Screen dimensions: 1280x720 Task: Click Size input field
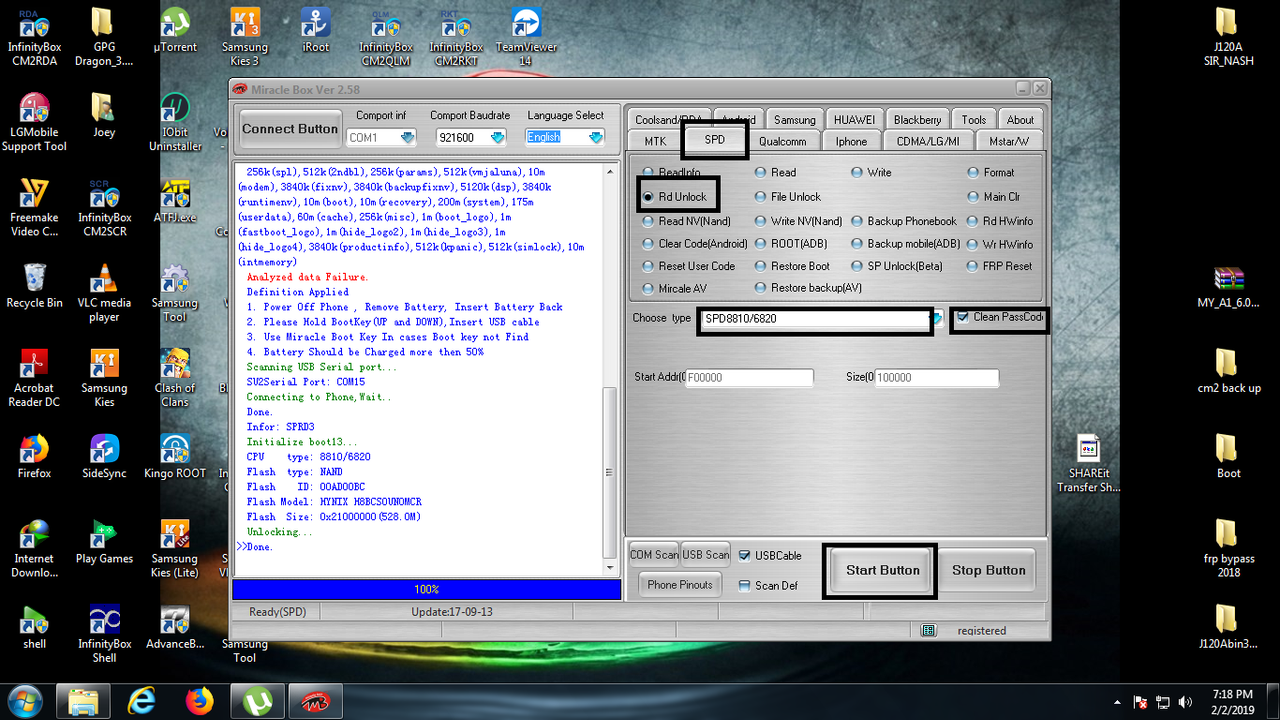(936, 378)
